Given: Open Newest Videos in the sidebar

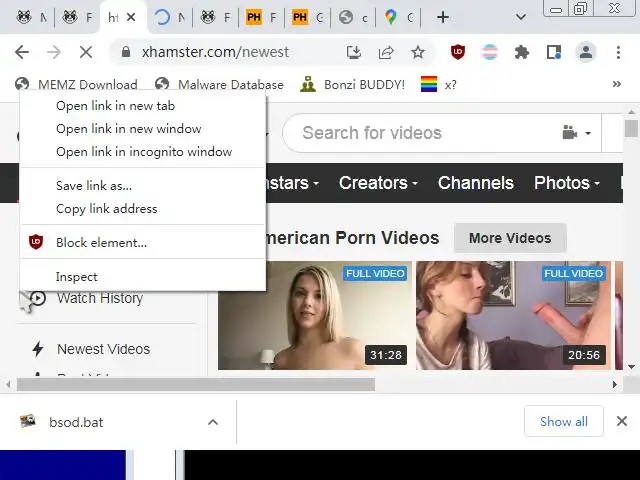Looking at the screenshot, I should [x=104, y=349].
